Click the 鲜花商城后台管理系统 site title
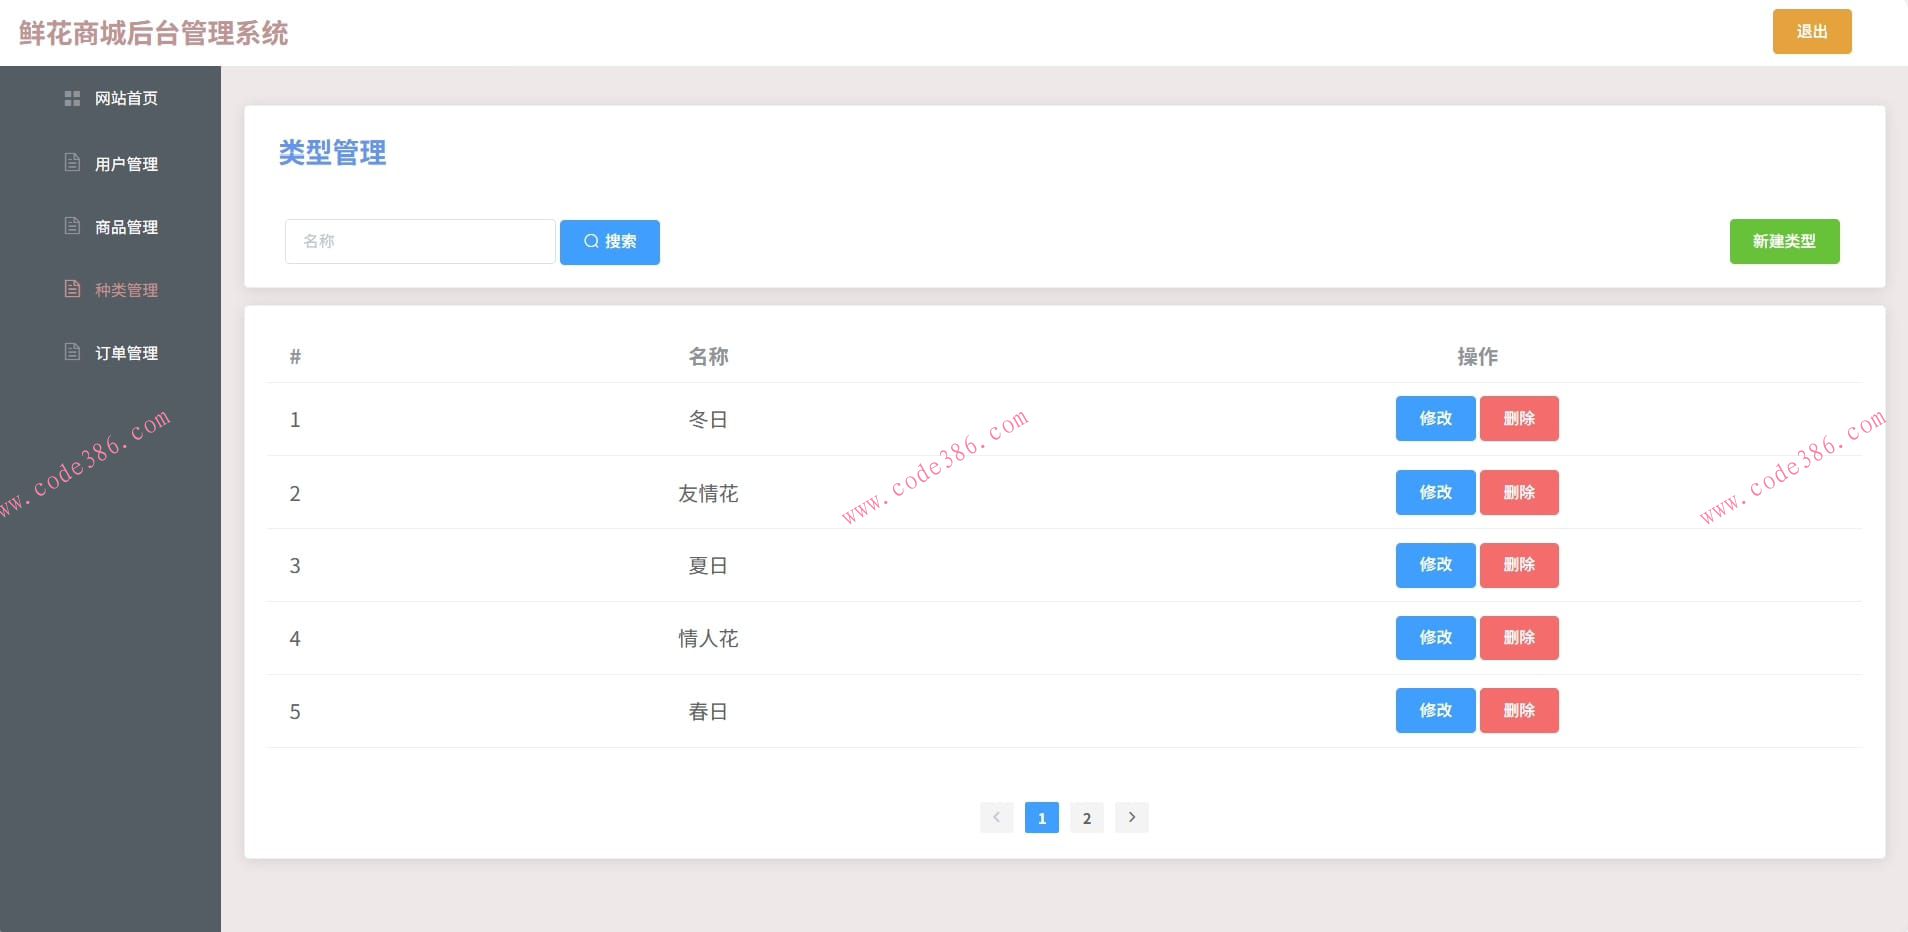1908x932 pixels. 153,33
